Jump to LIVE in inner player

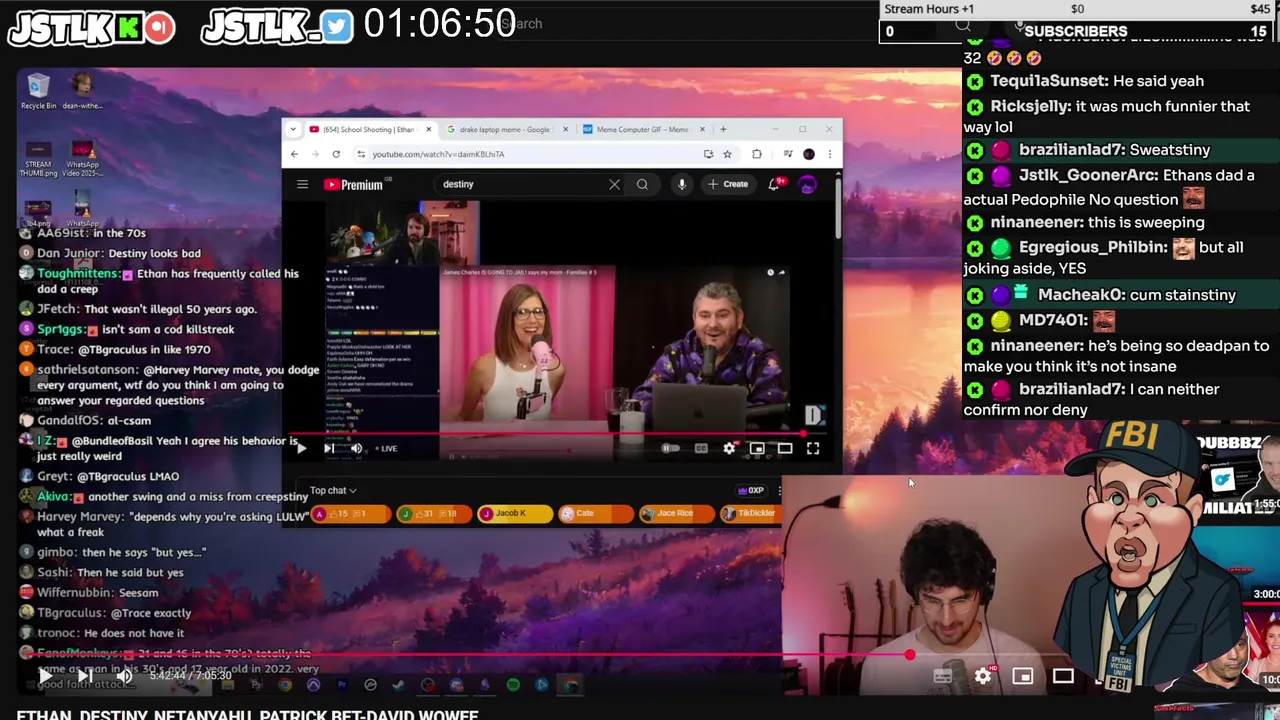(x=387, y=448)
